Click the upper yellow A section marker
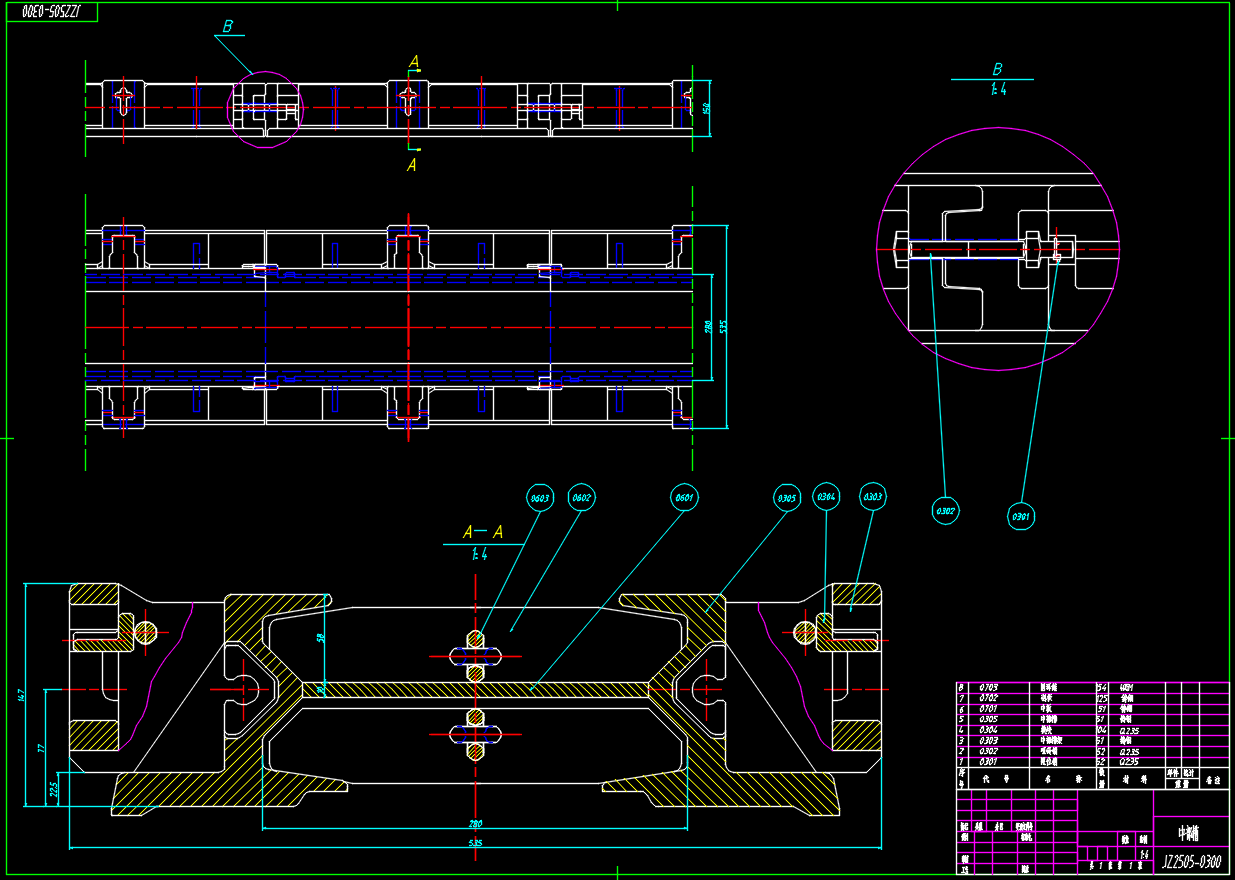1235x880 pixels. pyautogui.click(x=414, y=62)
